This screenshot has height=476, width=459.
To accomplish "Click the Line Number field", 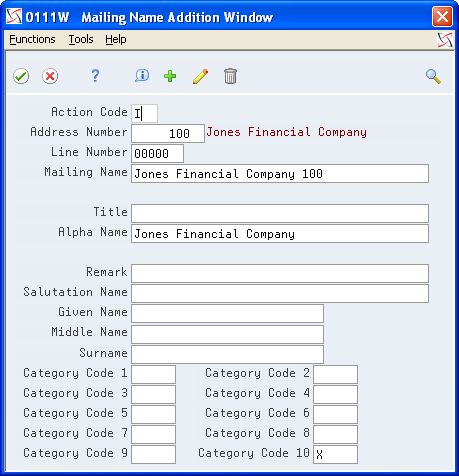I will [157, 153].
